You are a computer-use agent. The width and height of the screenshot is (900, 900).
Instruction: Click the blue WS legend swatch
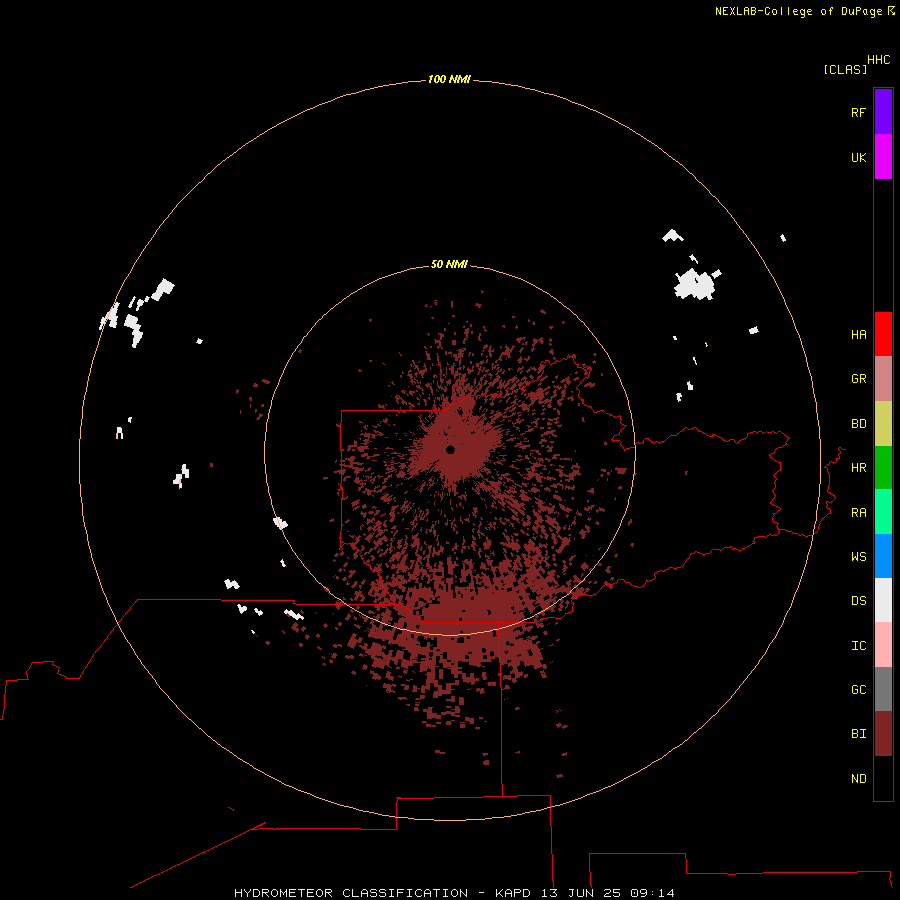pos(883,556)
